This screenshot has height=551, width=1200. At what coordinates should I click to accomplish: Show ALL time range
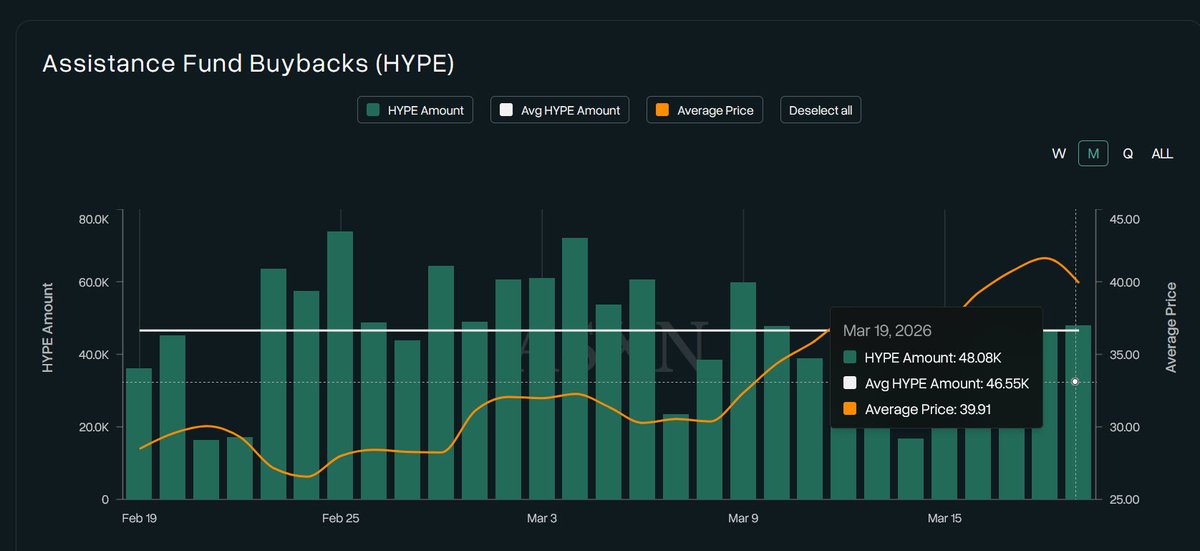1162,154
